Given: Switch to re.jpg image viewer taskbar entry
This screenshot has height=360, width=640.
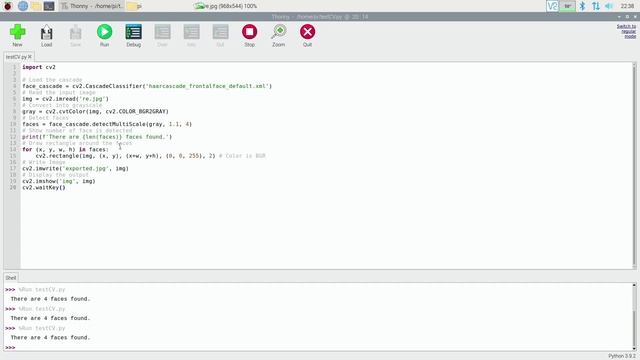Looking at the screenshot, I should (226, 6).
